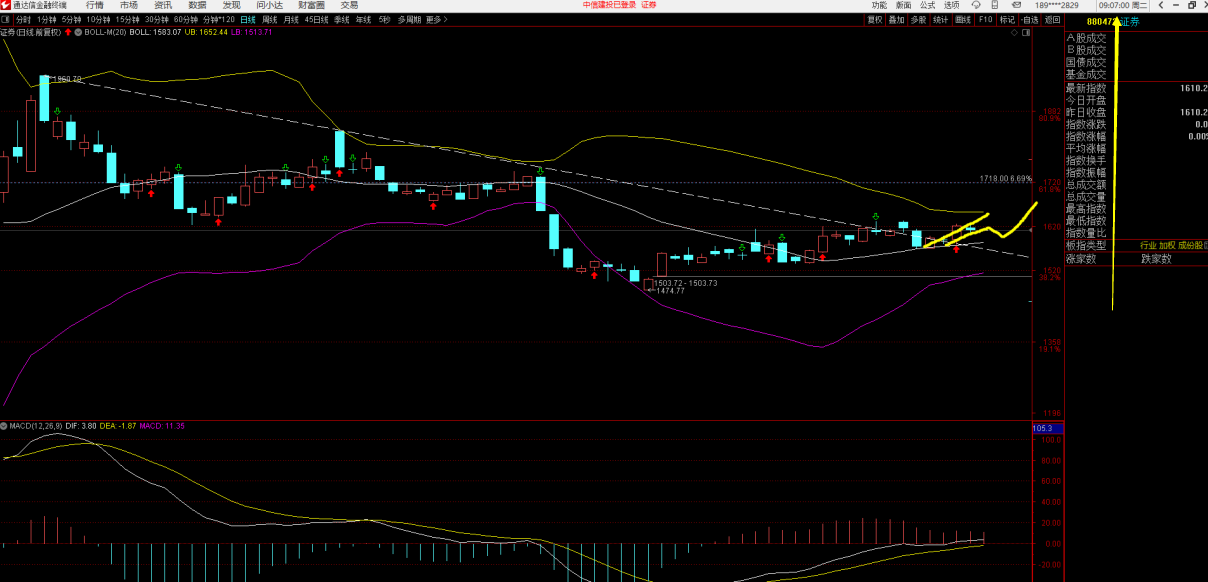Click the 叠加 overlay button
The image size is (1208, 582).
click(897, 19)
